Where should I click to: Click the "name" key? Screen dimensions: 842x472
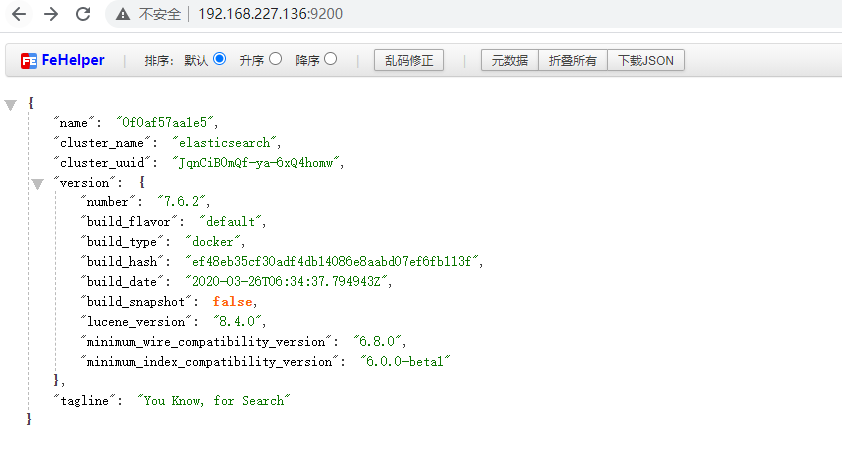(x=74, y=123)
